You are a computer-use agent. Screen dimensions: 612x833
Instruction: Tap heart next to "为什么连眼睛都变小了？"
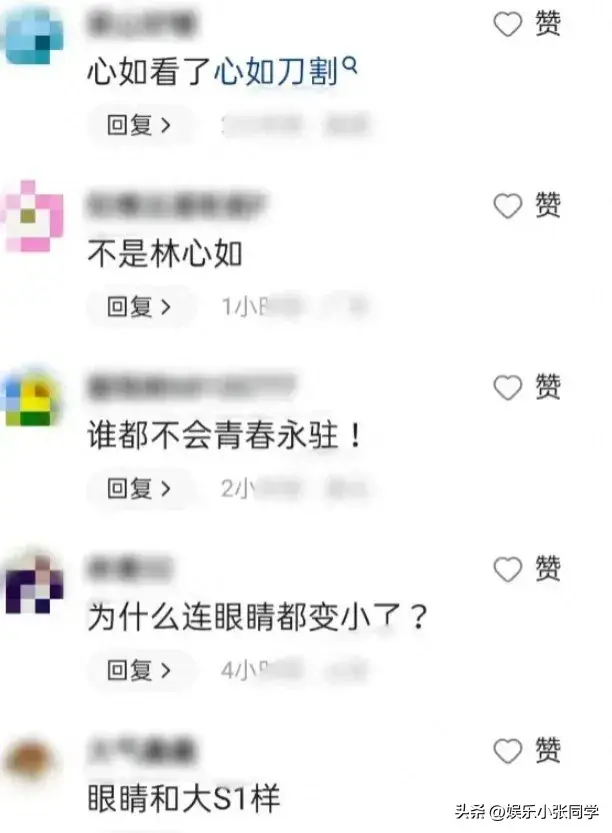coord(508,570)
